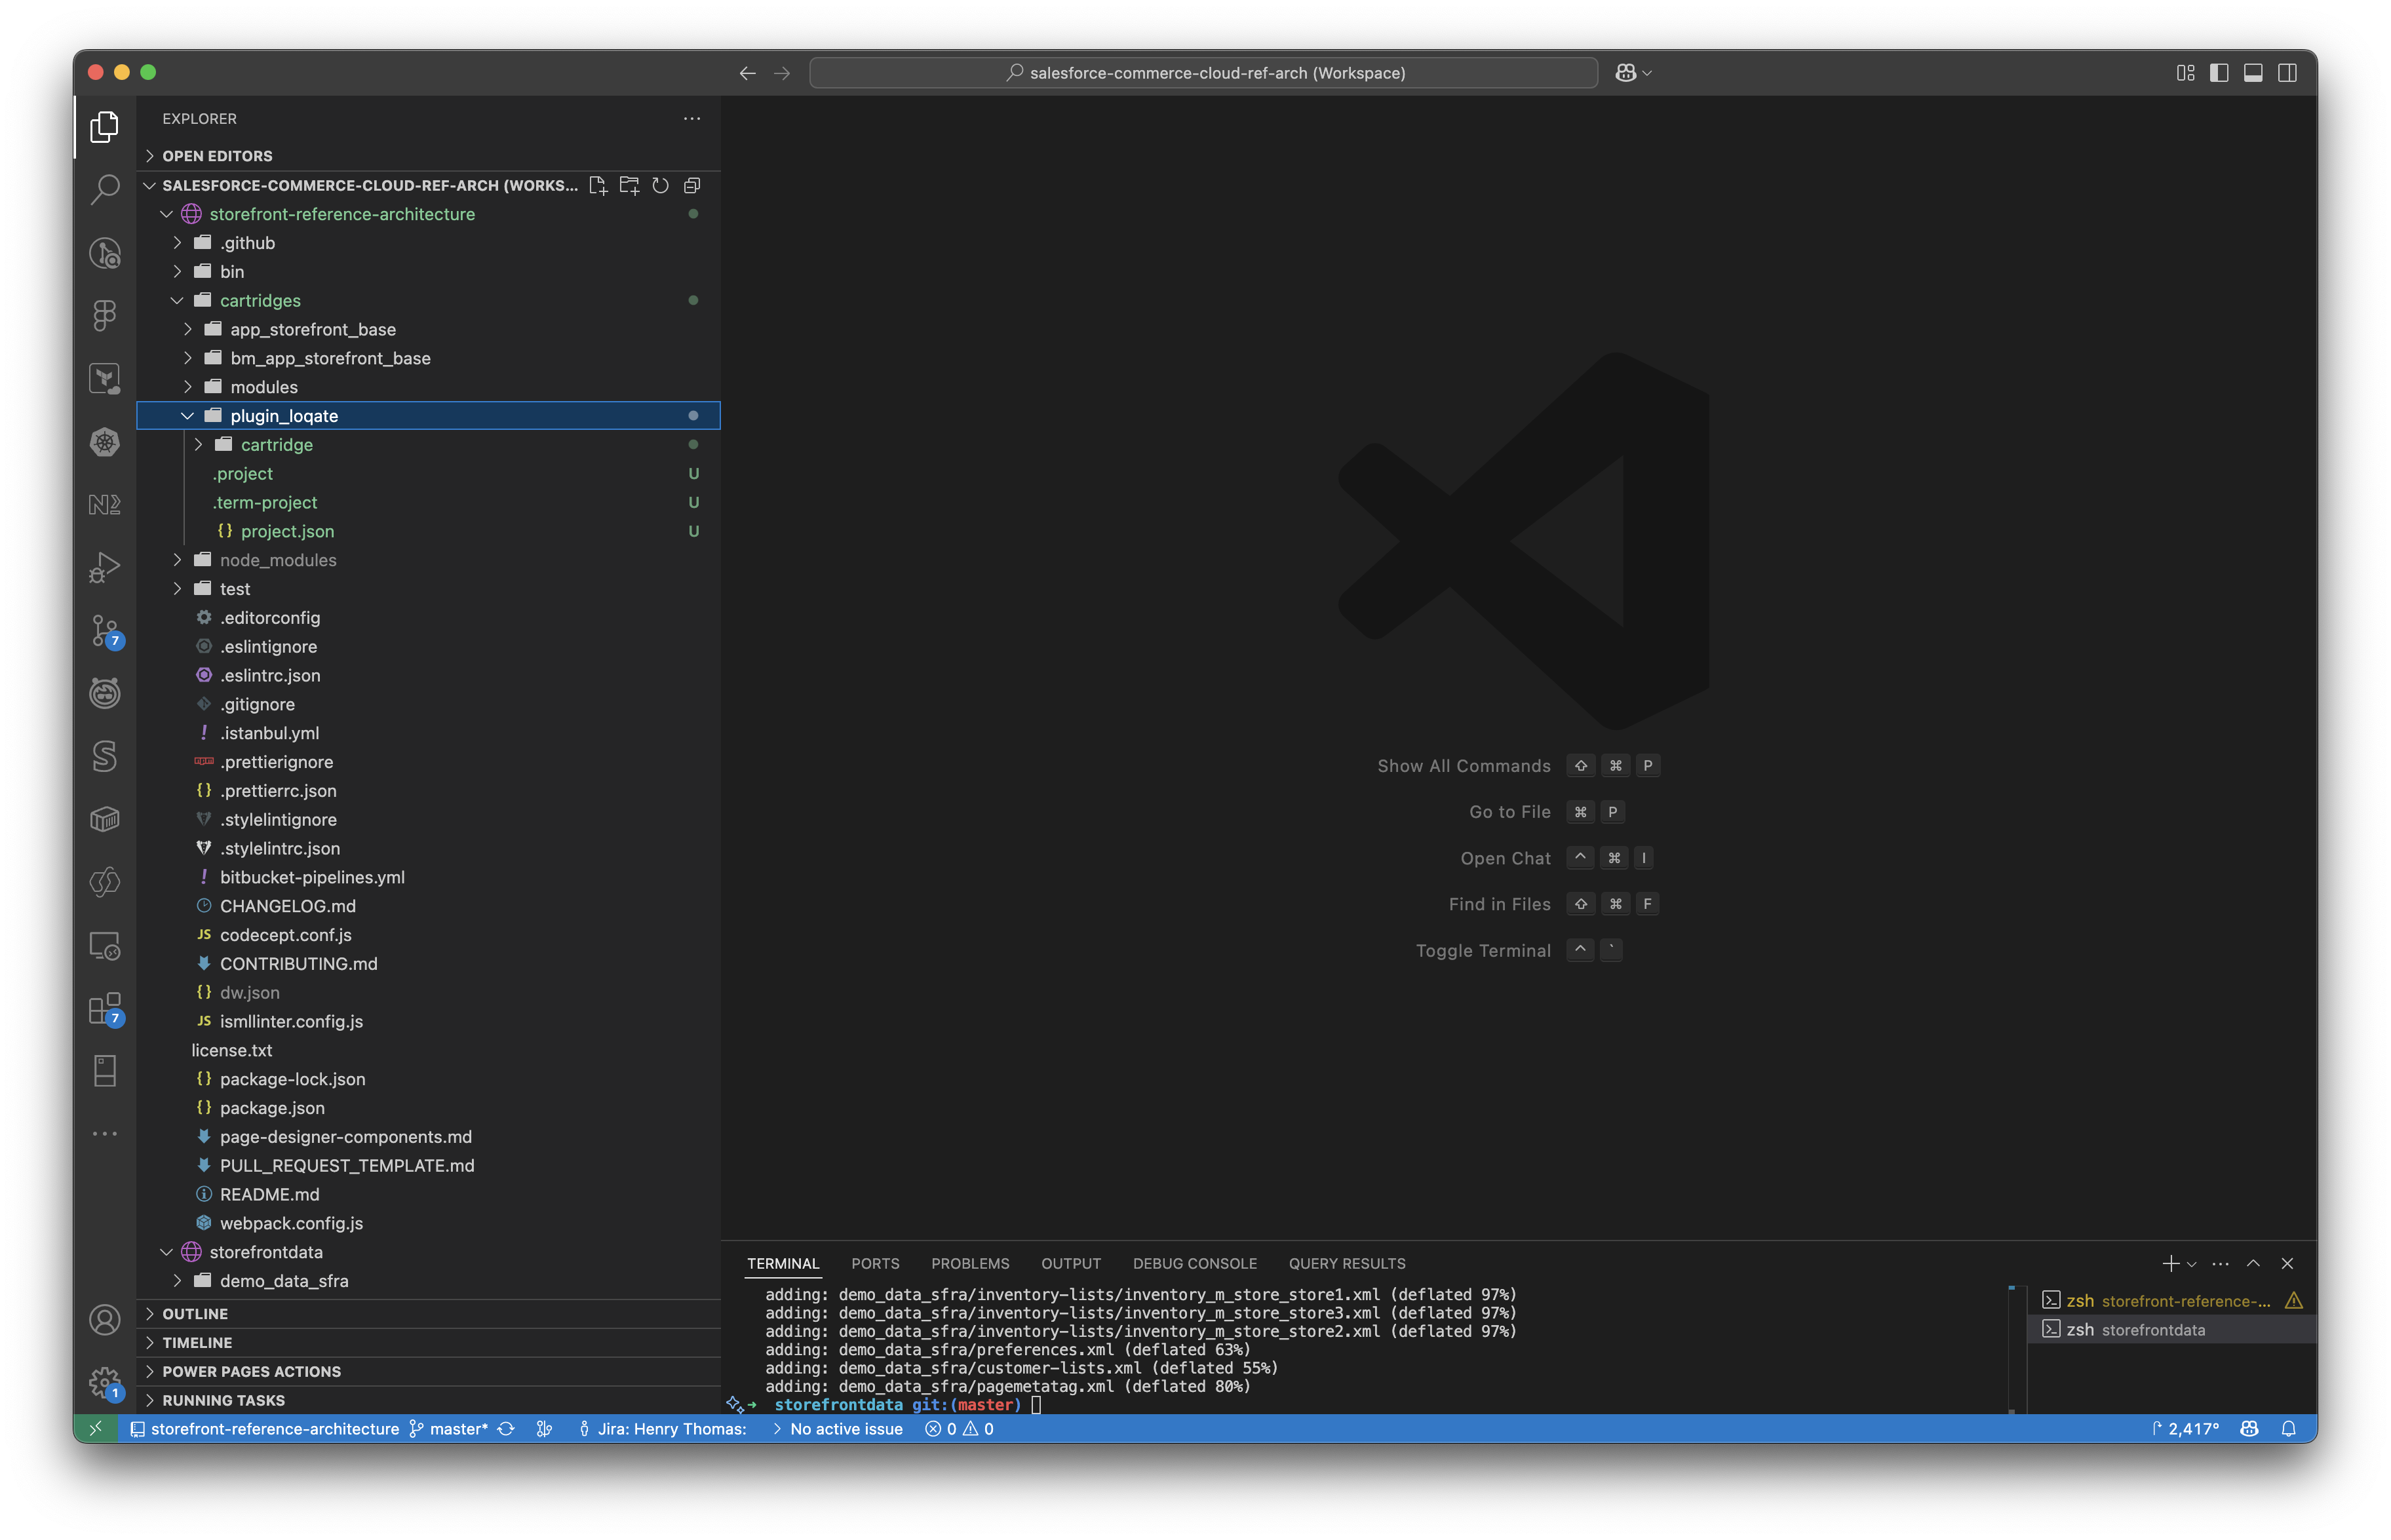
Task: Open Copilot menu in title bar
Action: click(1633, 73)
